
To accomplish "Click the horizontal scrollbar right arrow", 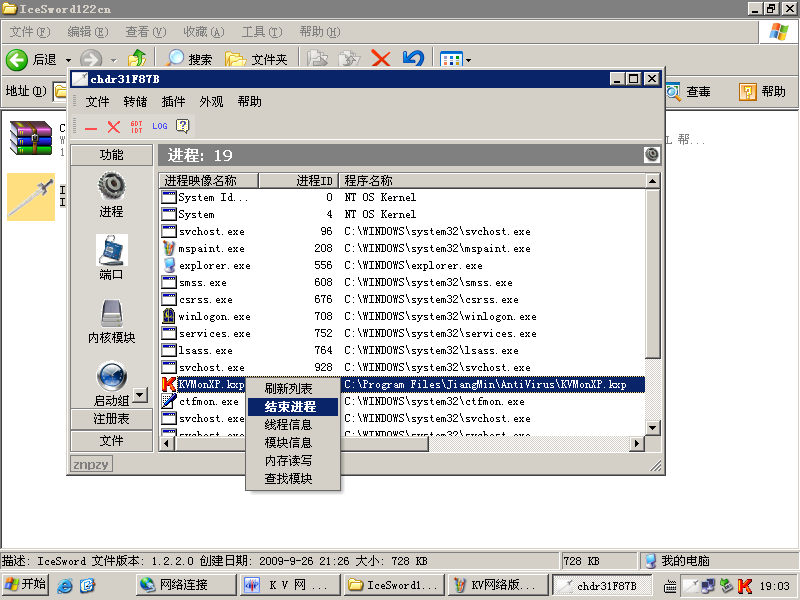I will 636,444.
